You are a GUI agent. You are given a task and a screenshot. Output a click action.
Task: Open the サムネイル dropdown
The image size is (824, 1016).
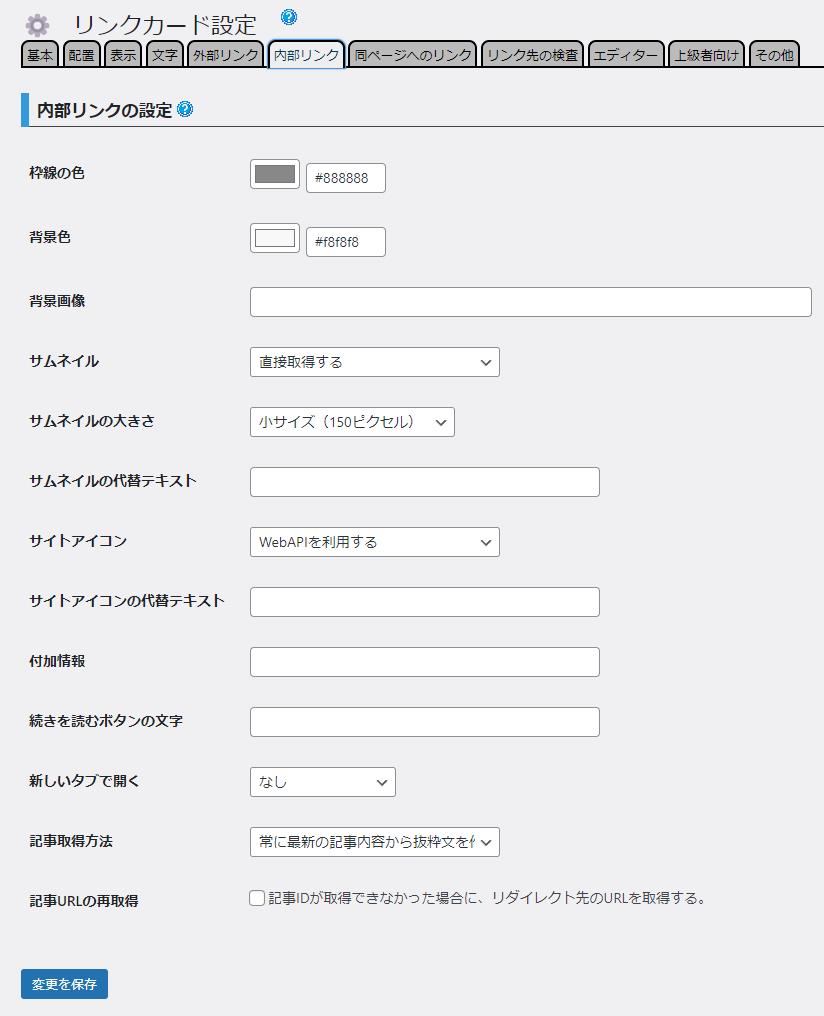[x=374, y=362]
